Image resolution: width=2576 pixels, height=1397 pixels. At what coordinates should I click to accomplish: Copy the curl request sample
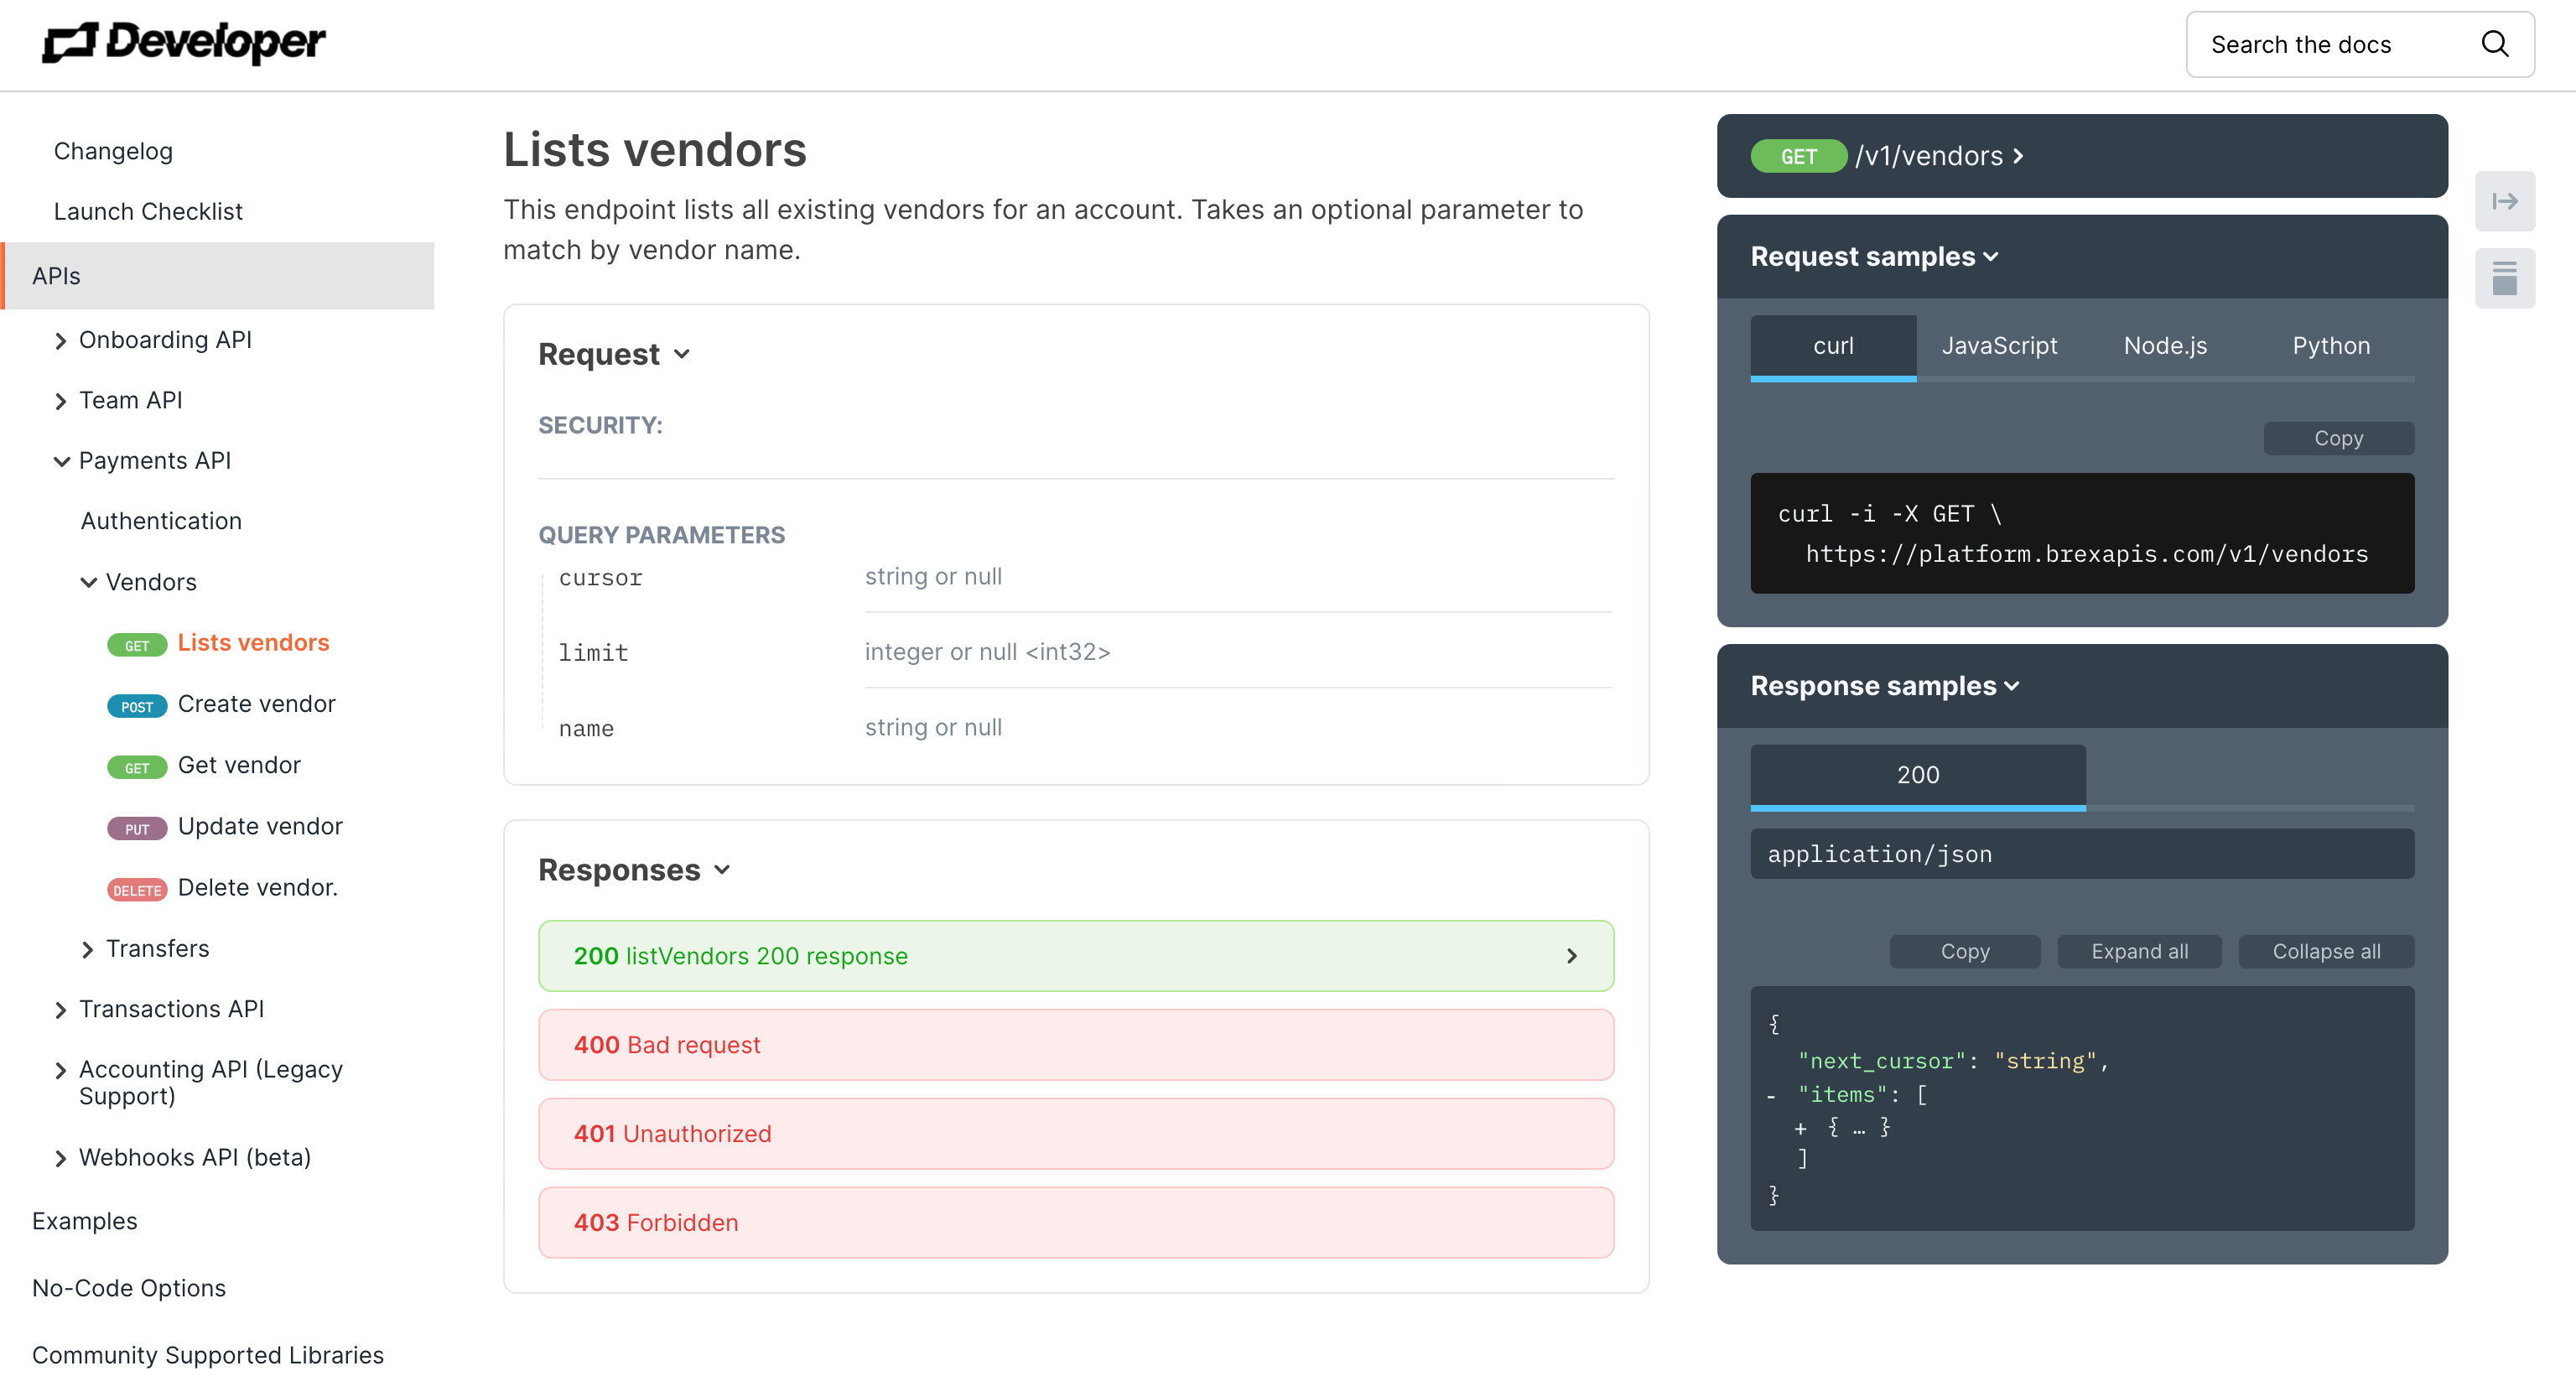(2337, 438)
